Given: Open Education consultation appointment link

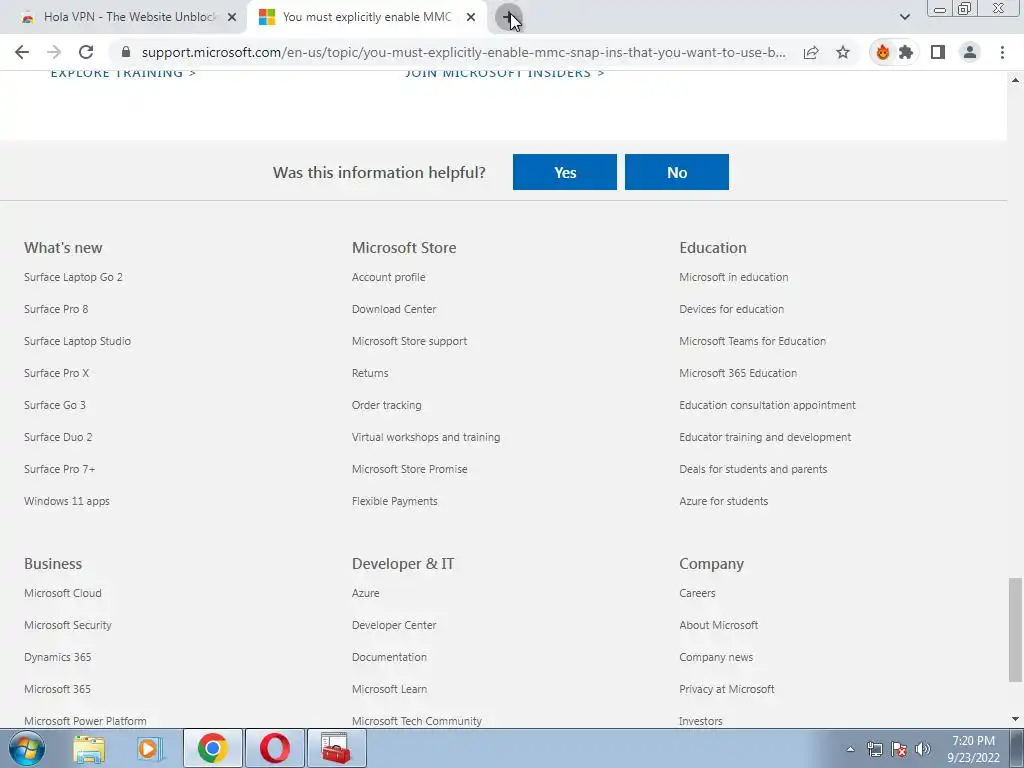Looking at the screenshot, I should (767, 405).
